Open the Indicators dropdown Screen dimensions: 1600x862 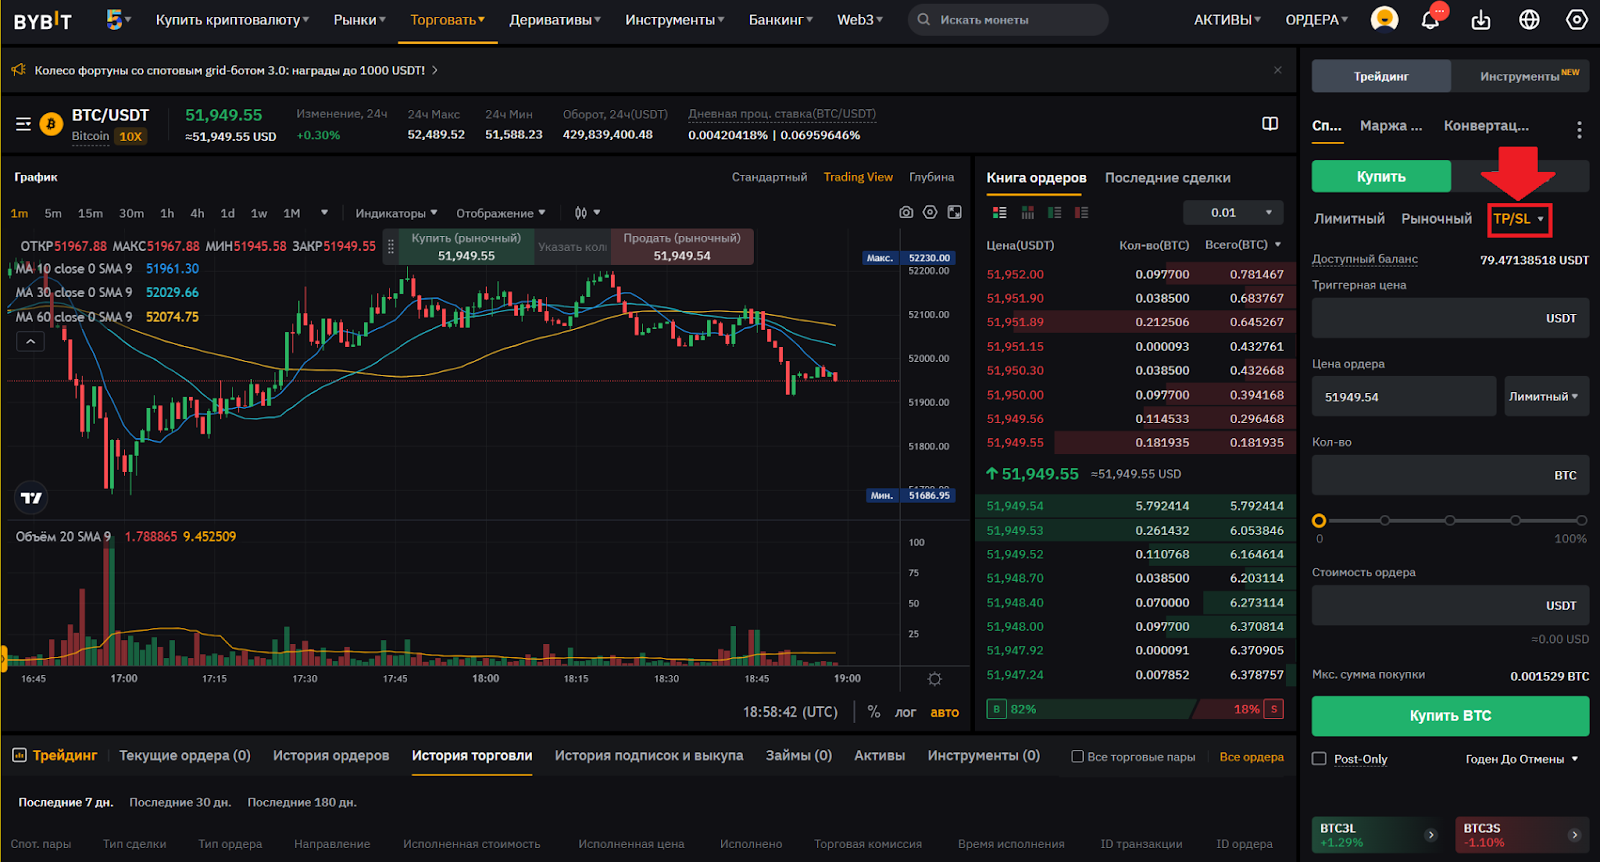click(396, 213)
